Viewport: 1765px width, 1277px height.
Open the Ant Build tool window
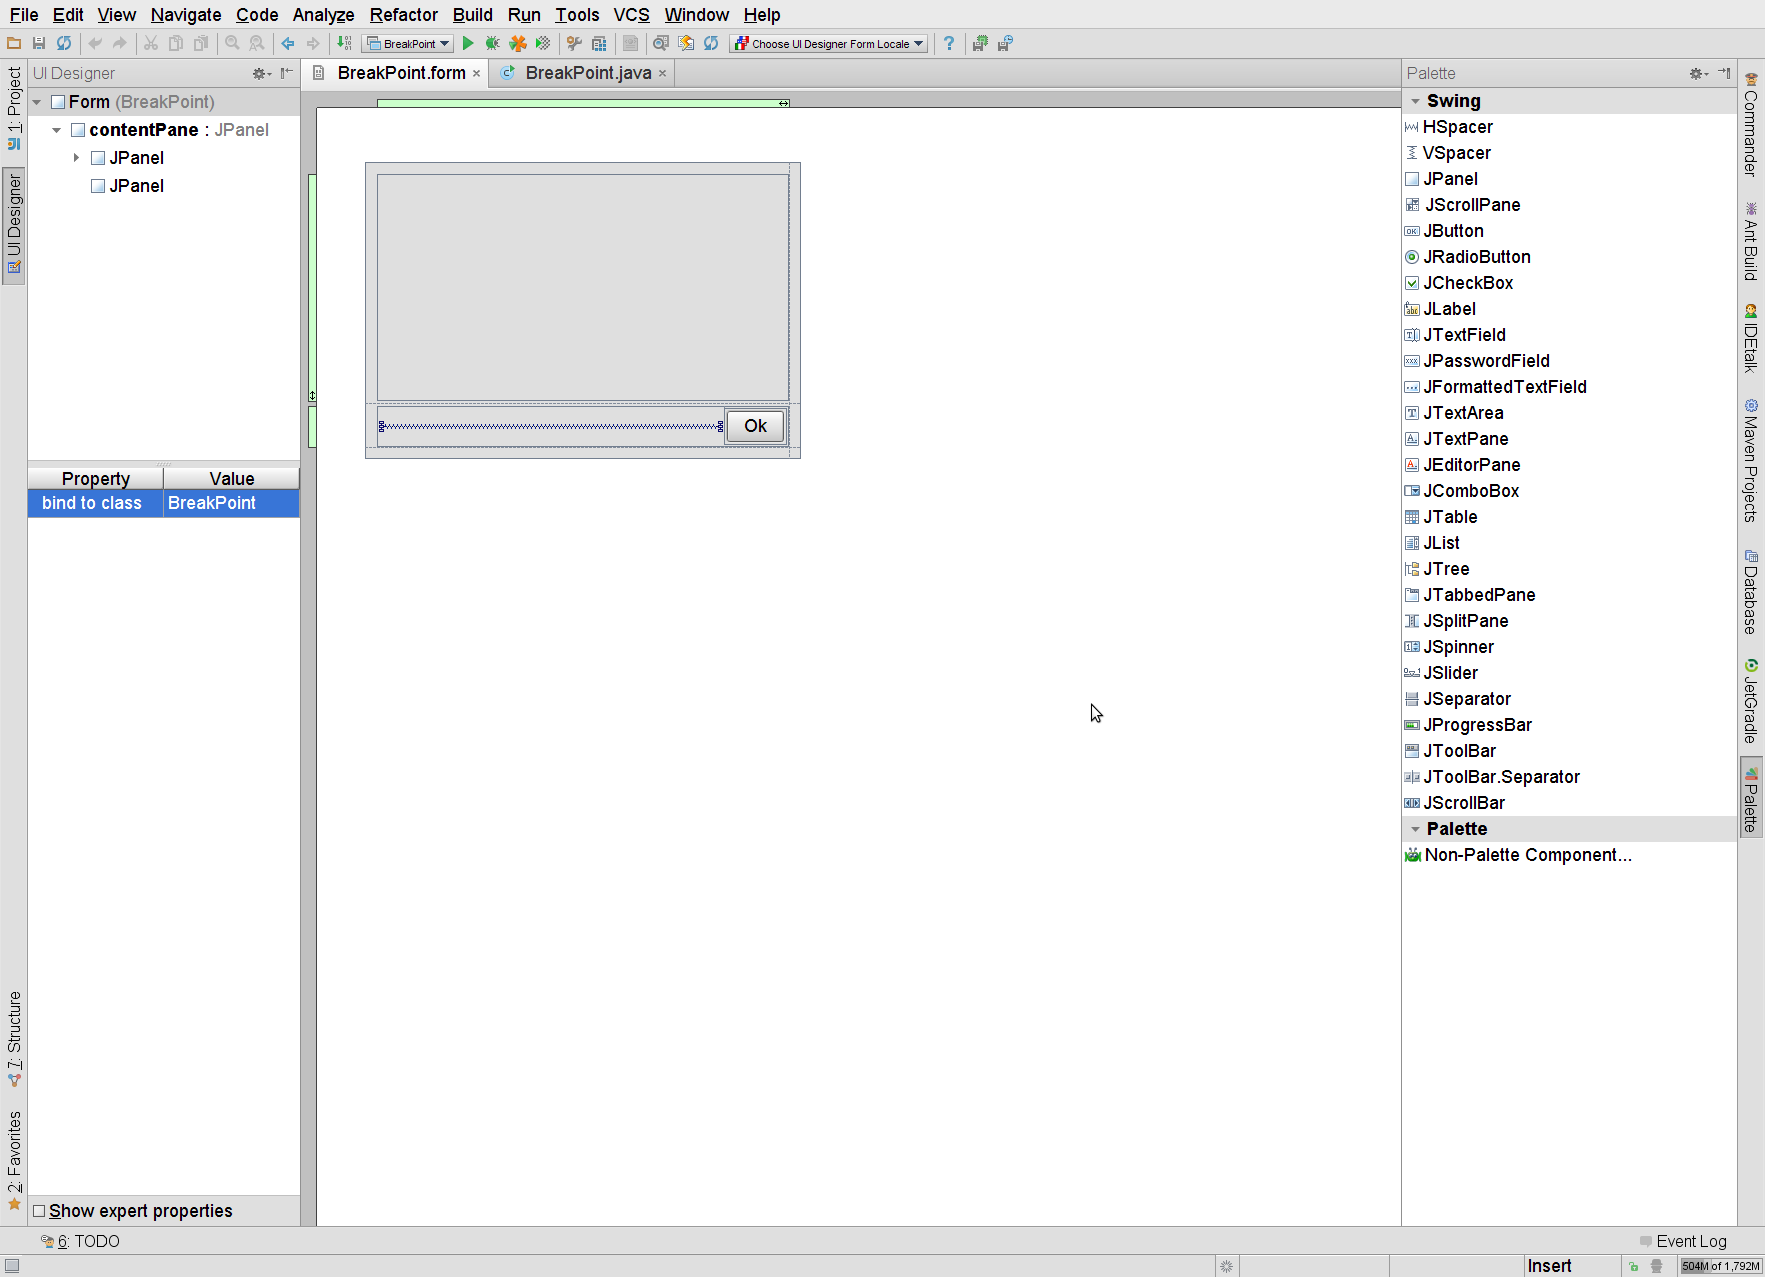coord(1750,238)
